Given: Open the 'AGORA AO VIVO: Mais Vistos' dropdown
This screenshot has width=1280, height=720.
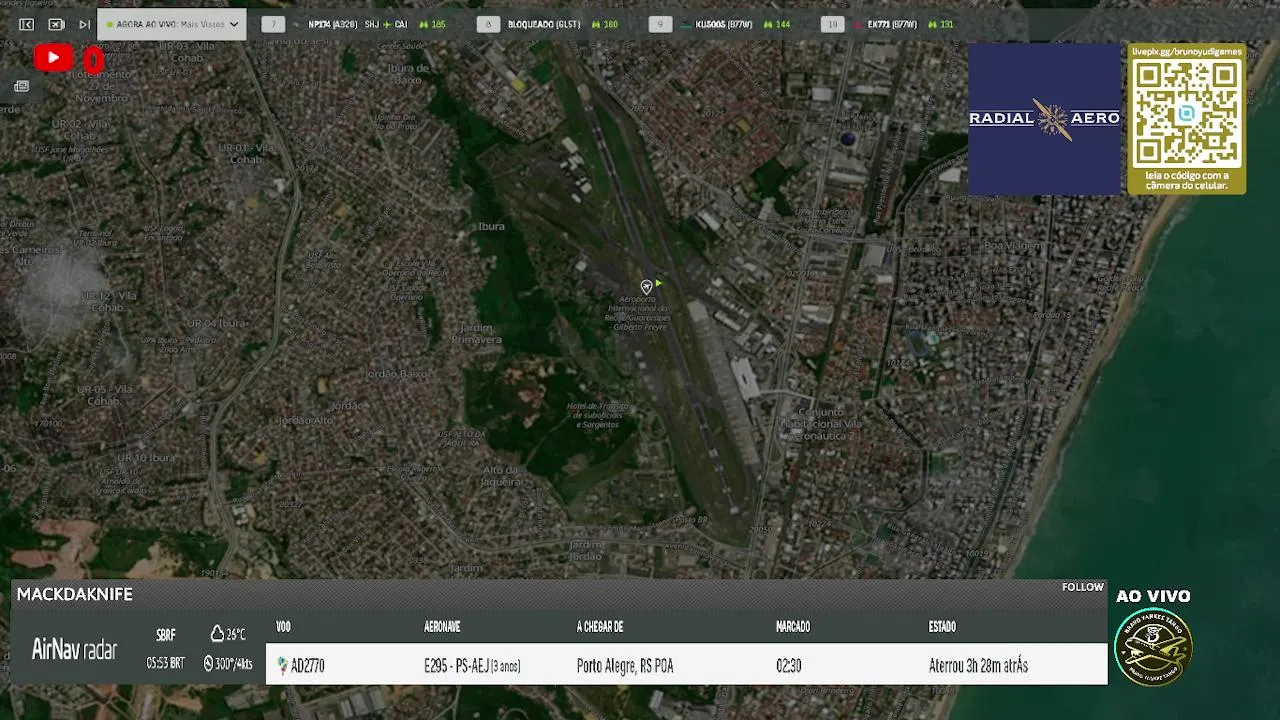Looking at the screenshot, I should point(172,24).
